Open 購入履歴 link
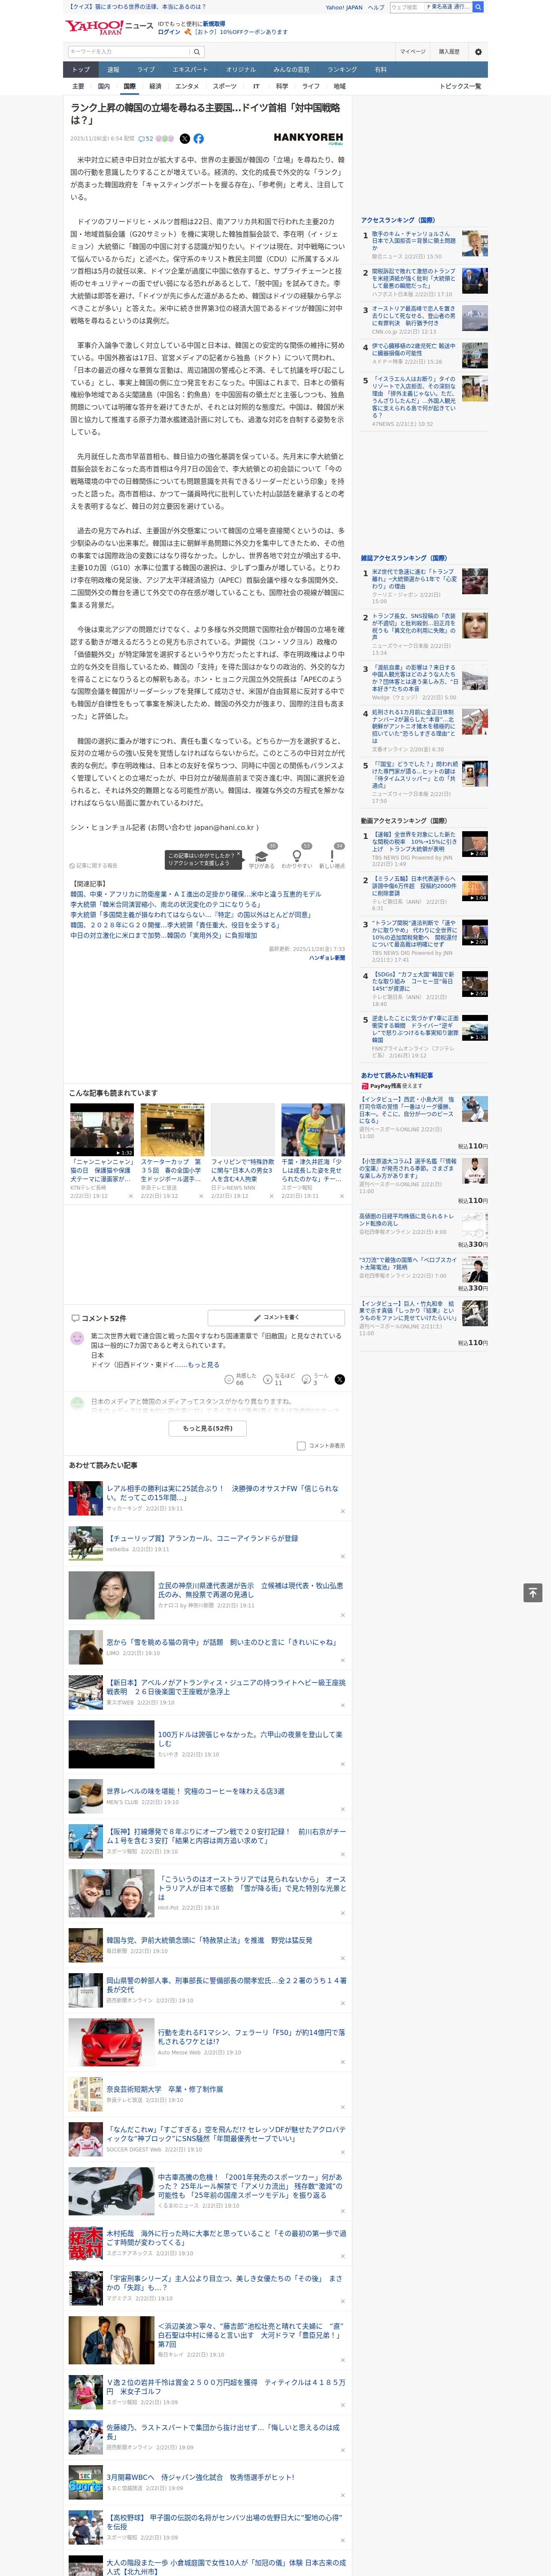This screenshot has width=551, height=2576. (449, 51)
